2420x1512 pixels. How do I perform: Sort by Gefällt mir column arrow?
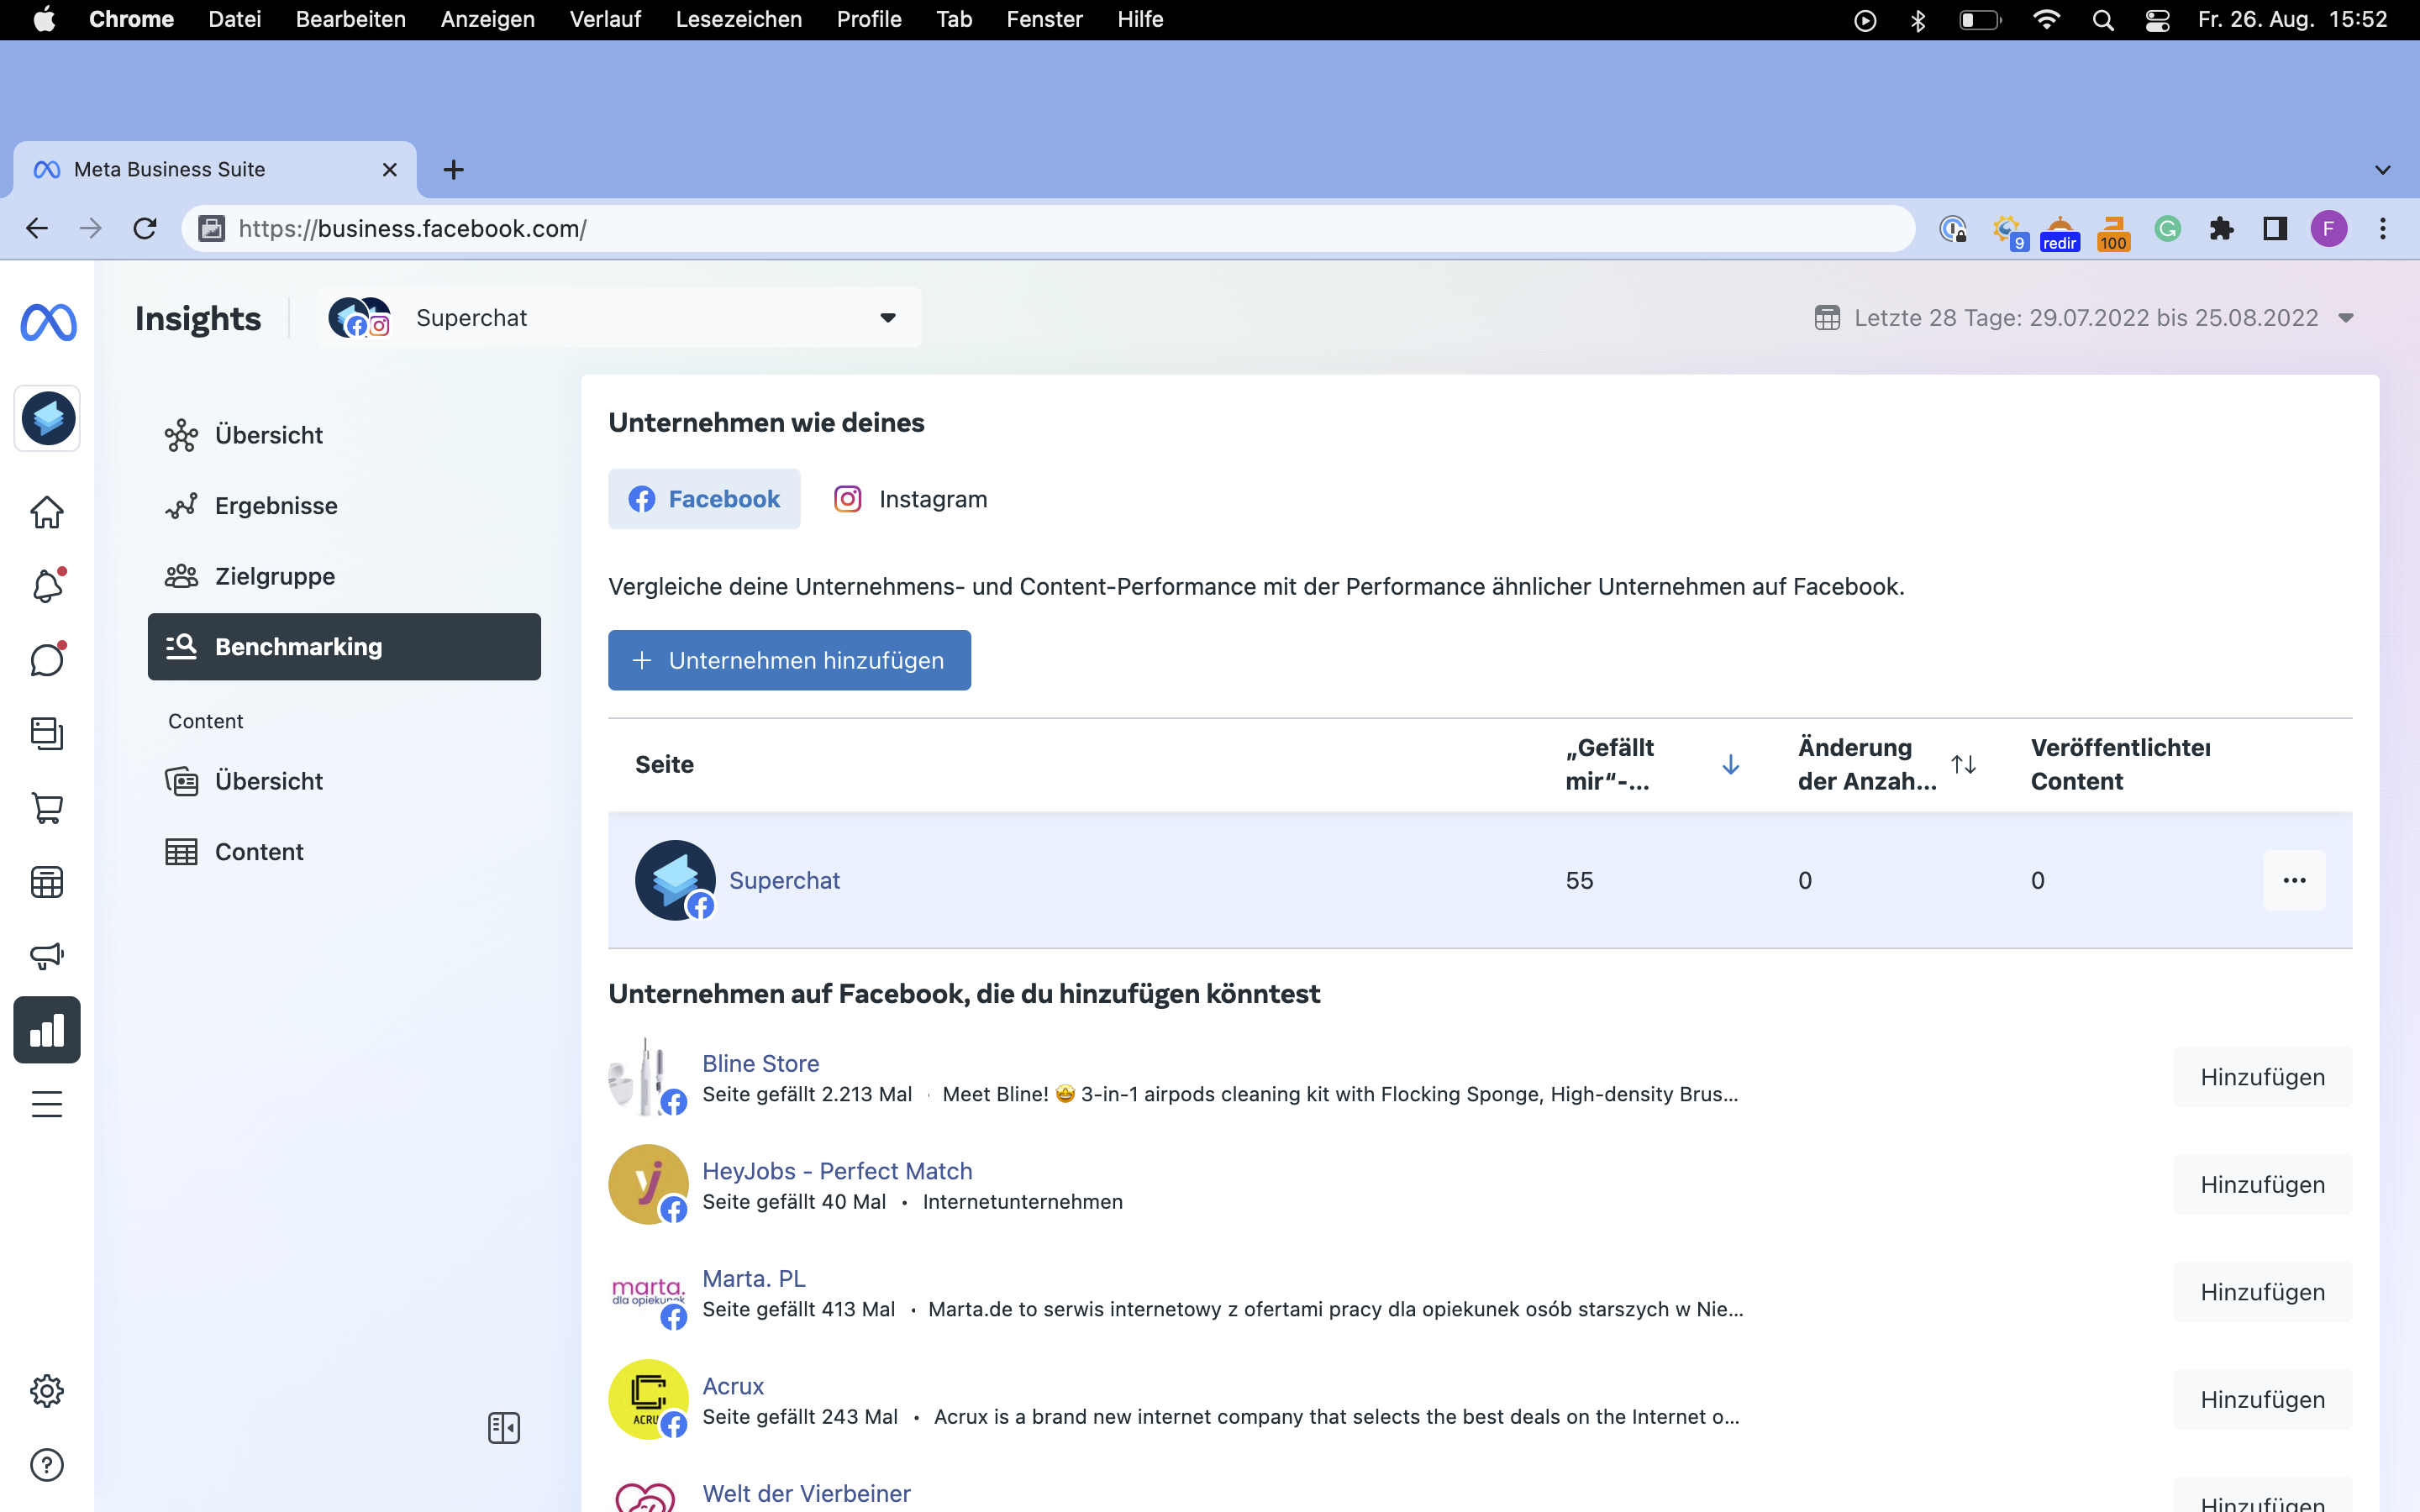click(1731, 765)
